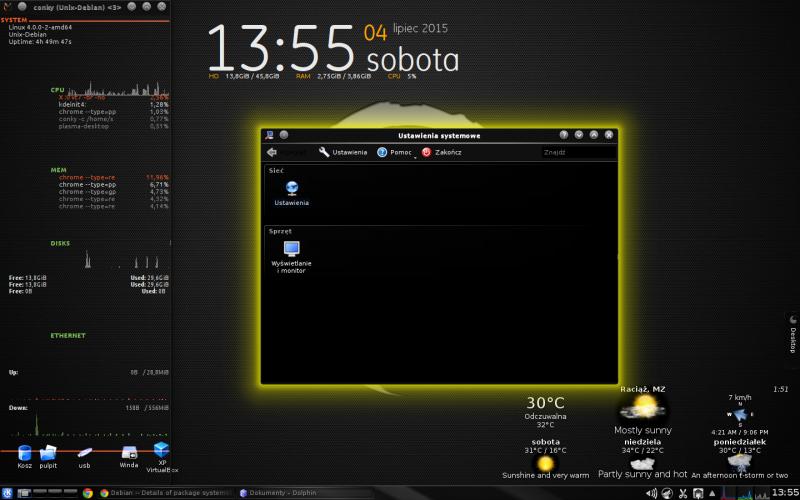Click the back arrow in System Settings
The height and width of the screenshot is (500, 800).
272,152
